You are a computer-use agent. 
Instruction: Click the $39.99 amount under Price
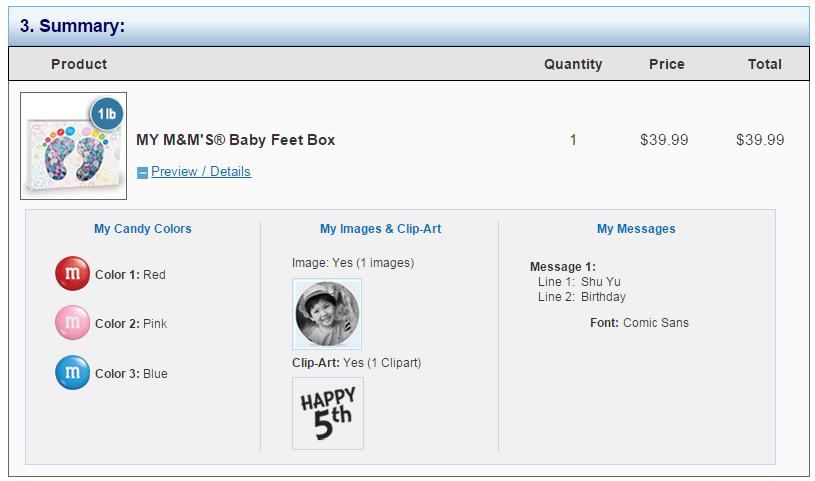pos(664,140)
